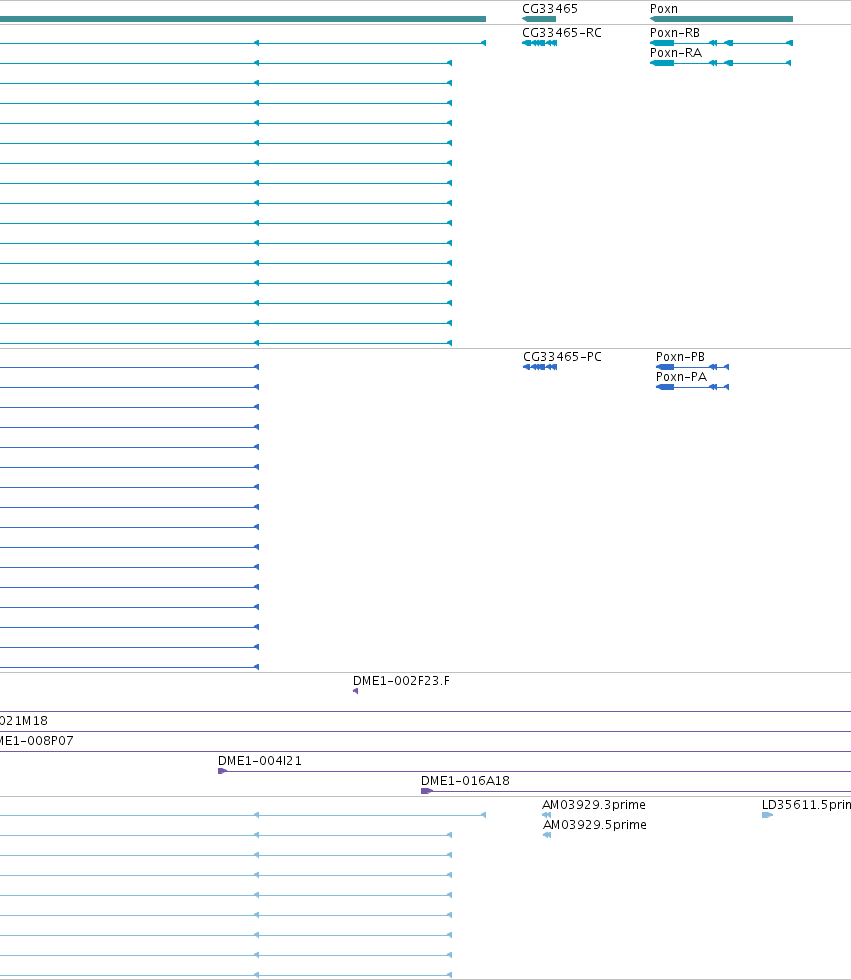Click the AM03929.3prime label
The image size is (851, 980).
[594, 804]
